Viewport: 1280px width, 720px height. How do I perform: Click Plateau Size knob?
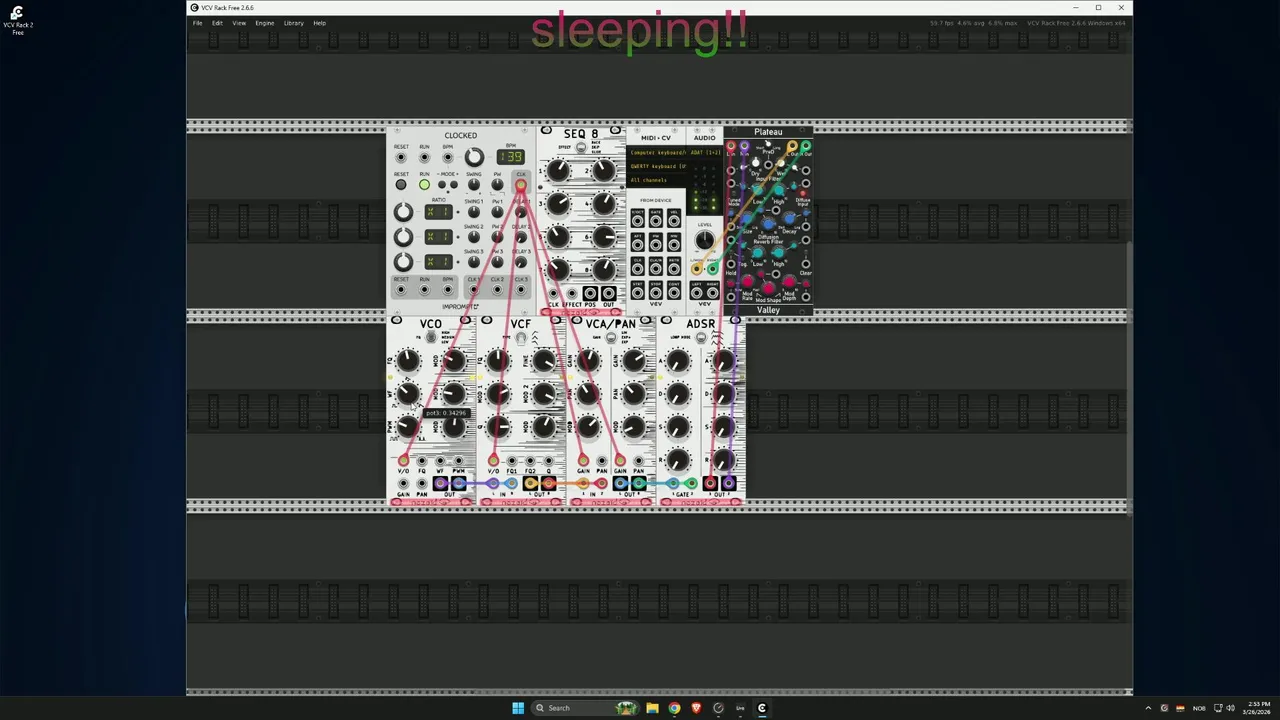(747, 218)
